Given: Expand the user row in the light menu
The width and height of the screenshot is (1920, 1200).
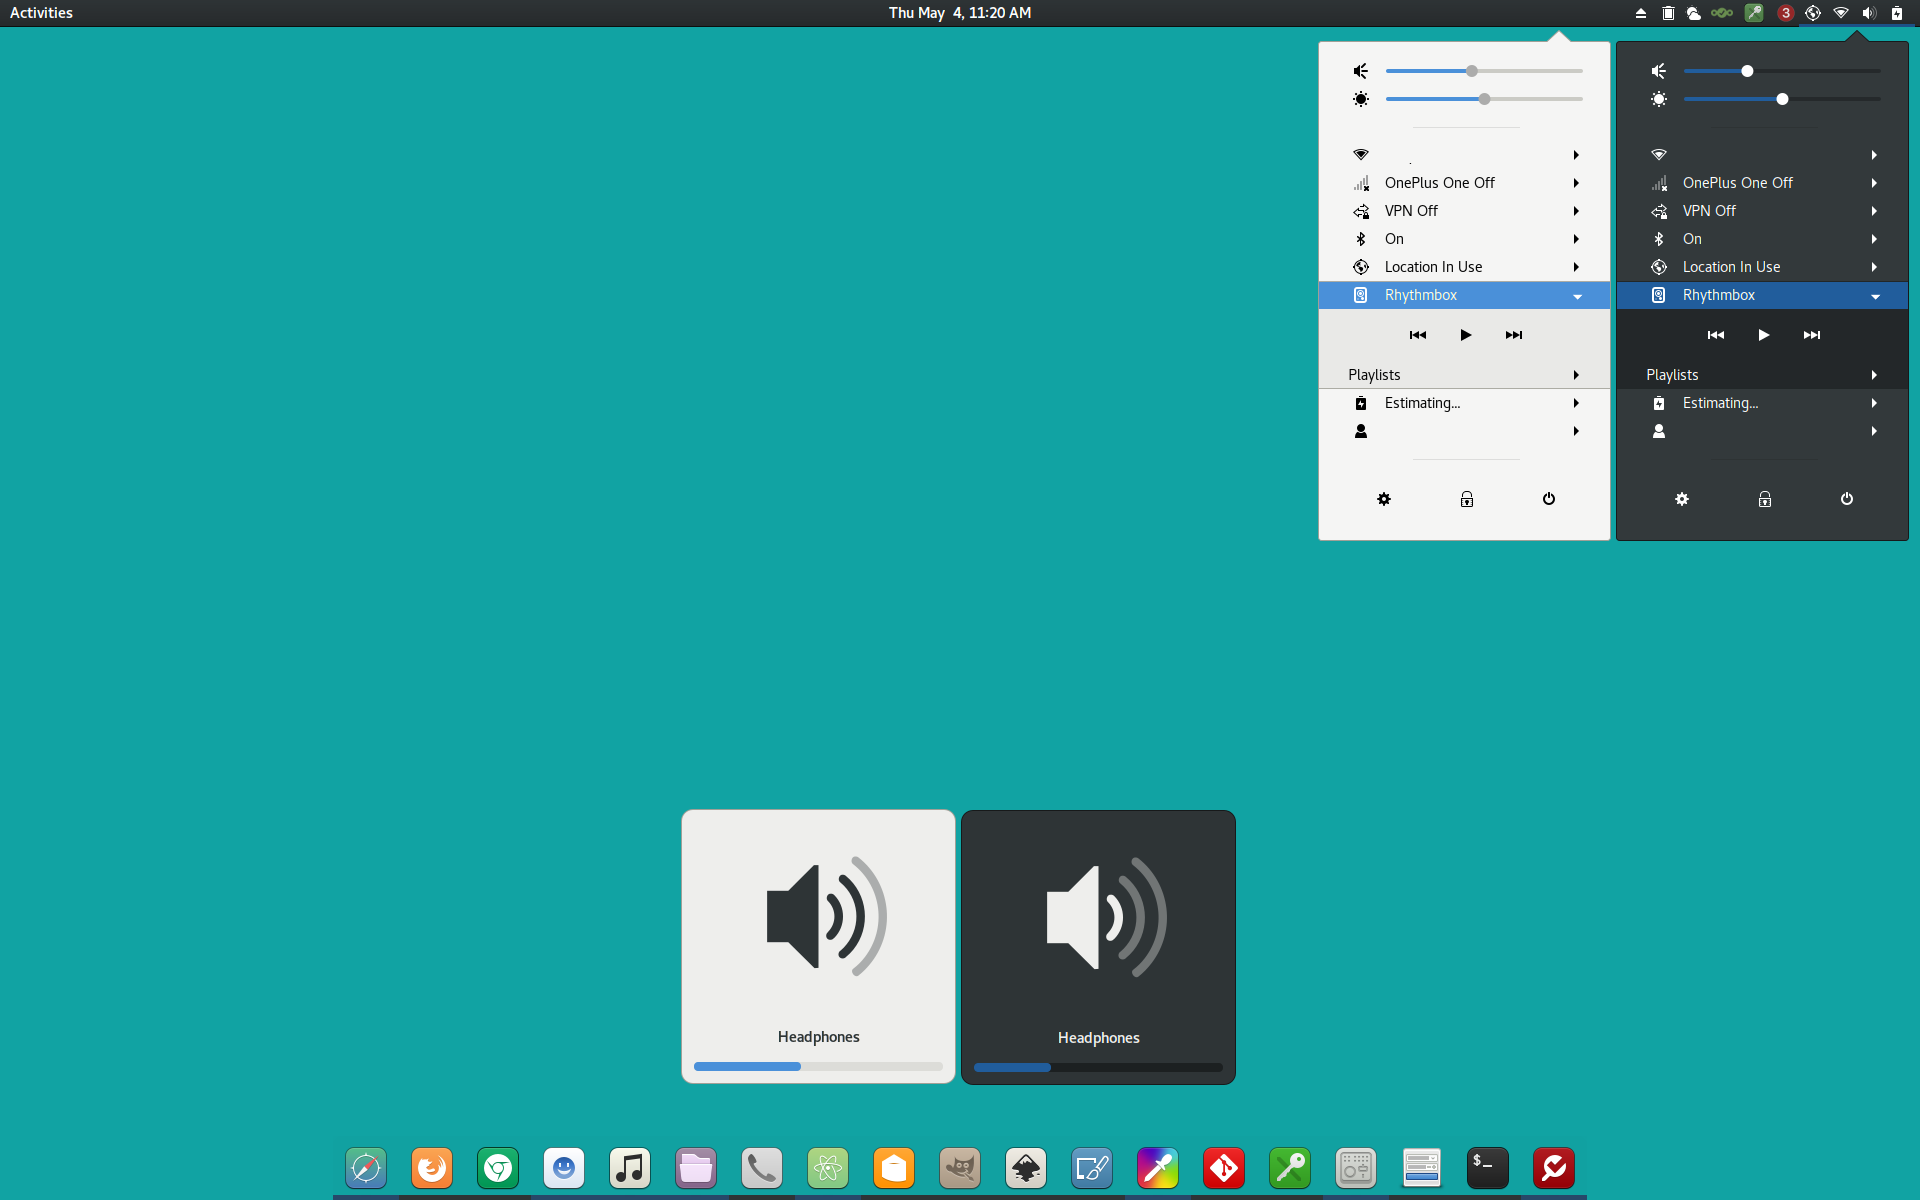Looking at the screenshot, I should click(1464, 431).
